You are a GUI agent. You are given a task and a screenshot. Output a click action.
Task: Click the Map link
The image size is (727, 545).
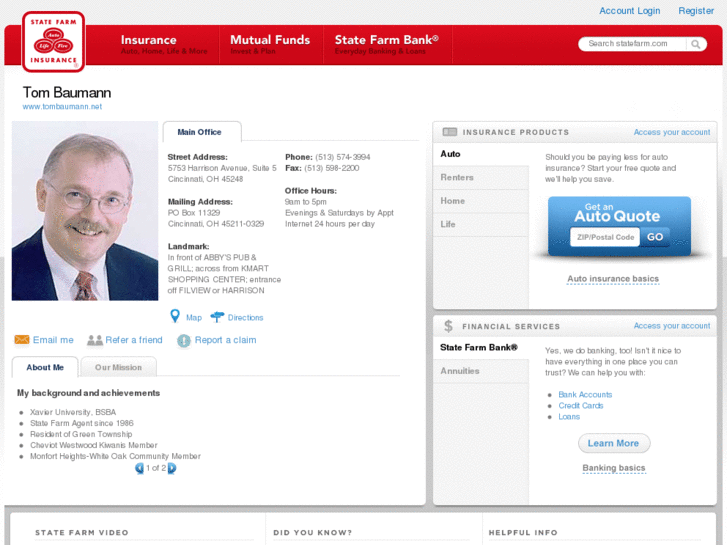(x=194, y=318)
